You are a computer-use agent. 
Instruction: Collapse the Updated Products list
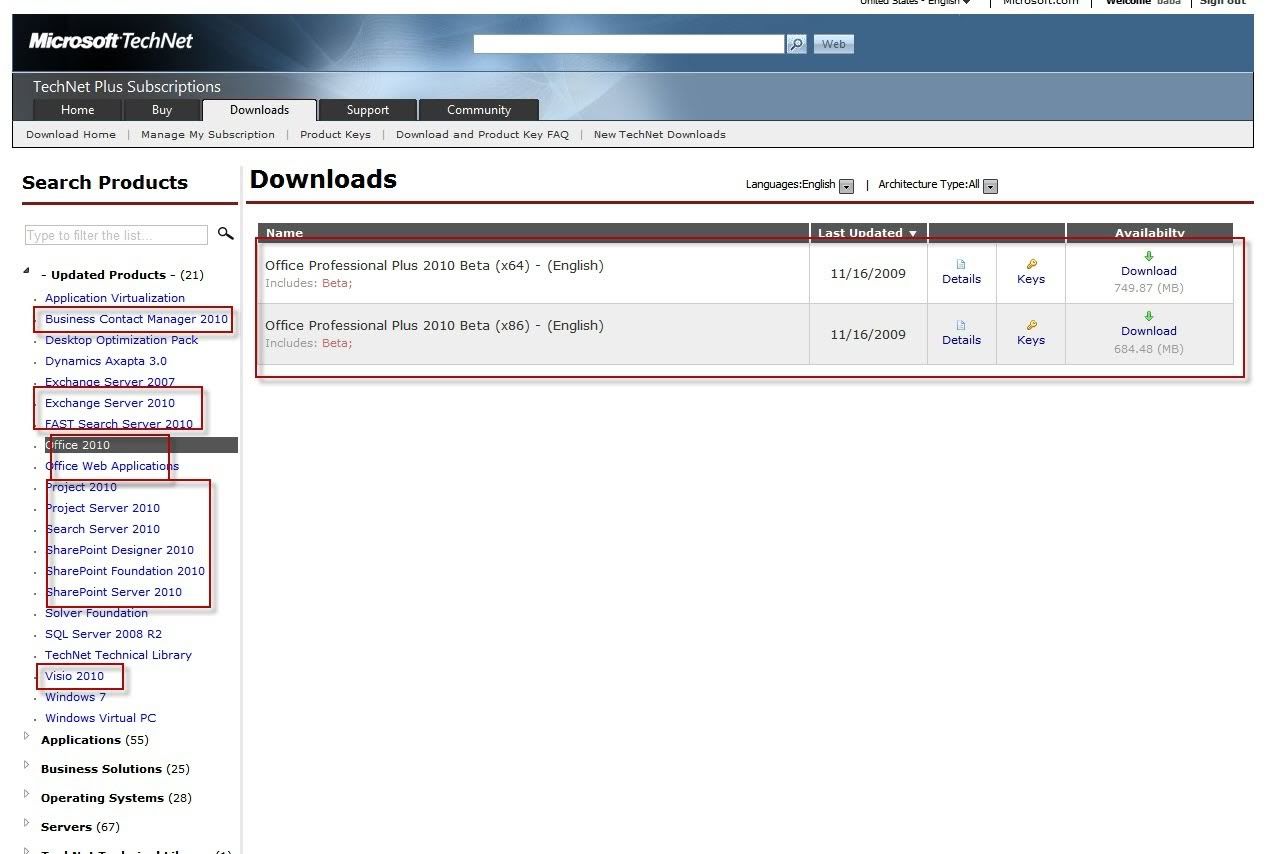(27, 271)
